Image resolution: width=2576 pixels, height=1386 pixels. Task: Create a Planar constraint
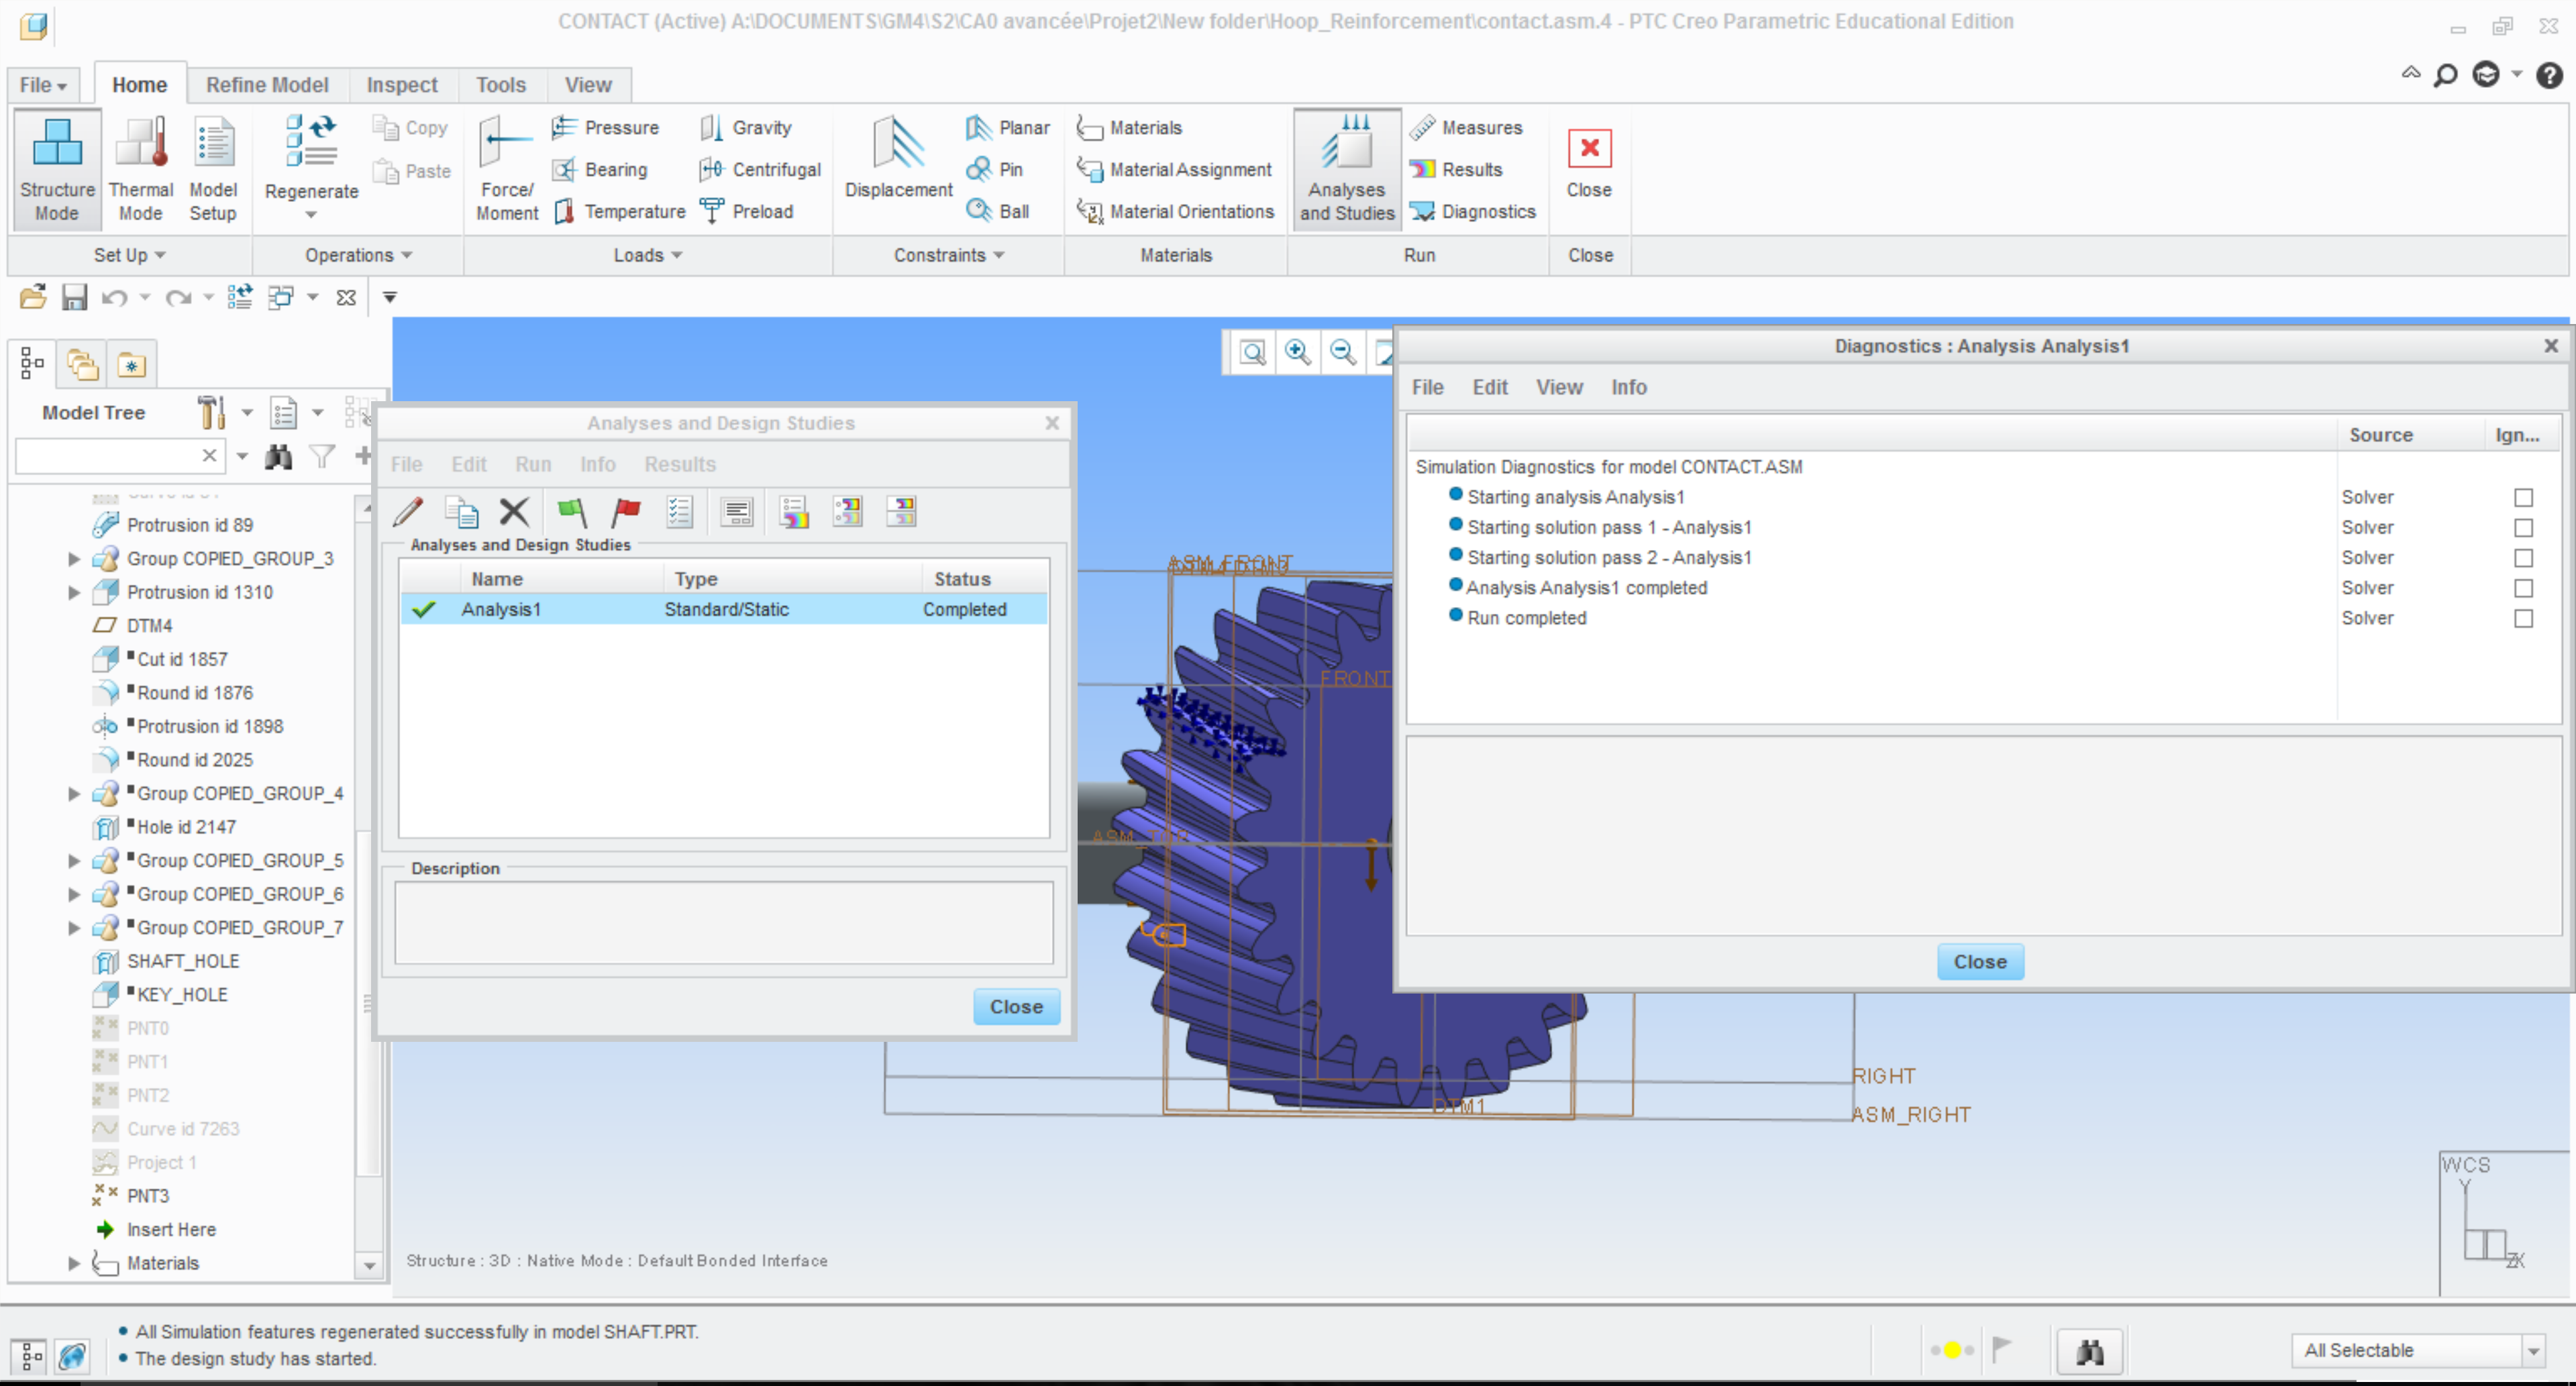(x=1007, y=127)
